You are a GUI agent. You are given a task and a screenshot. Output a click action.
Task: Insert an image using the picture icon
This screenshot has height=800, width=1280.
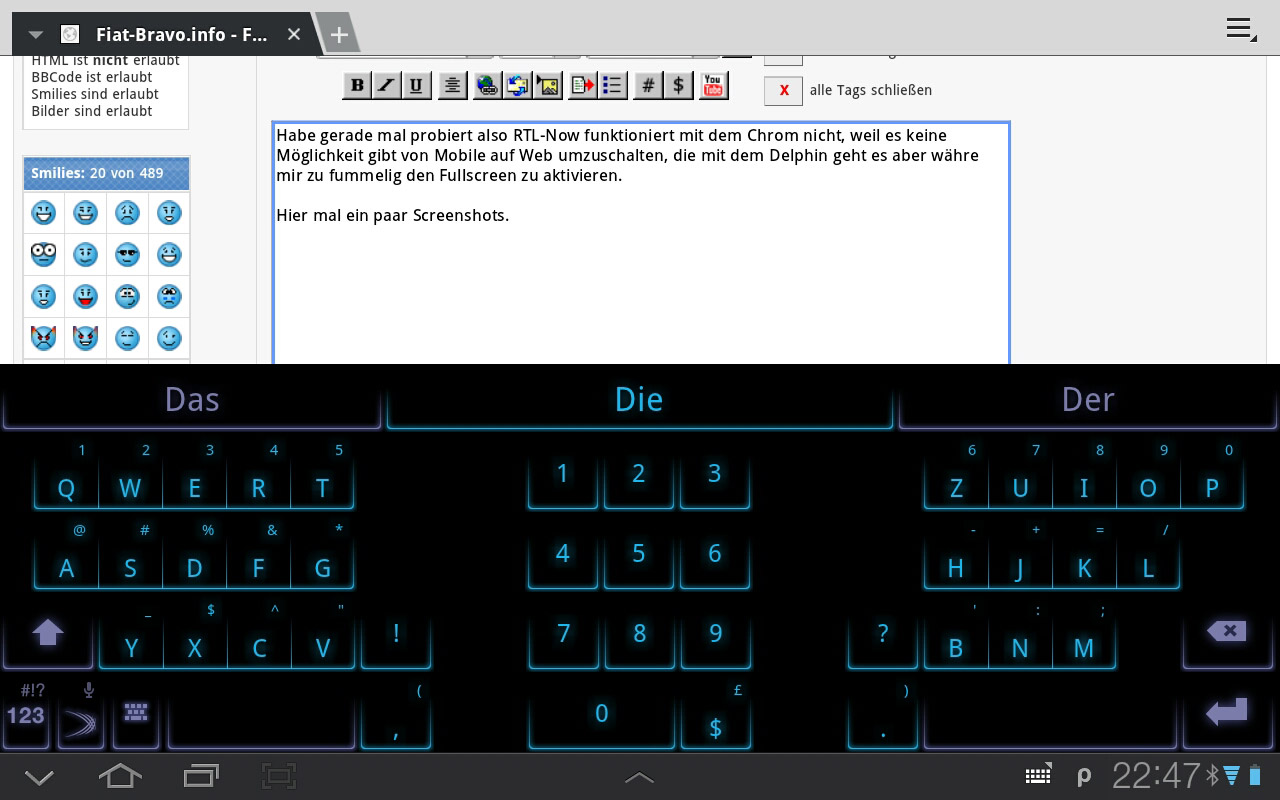(548, 86)
